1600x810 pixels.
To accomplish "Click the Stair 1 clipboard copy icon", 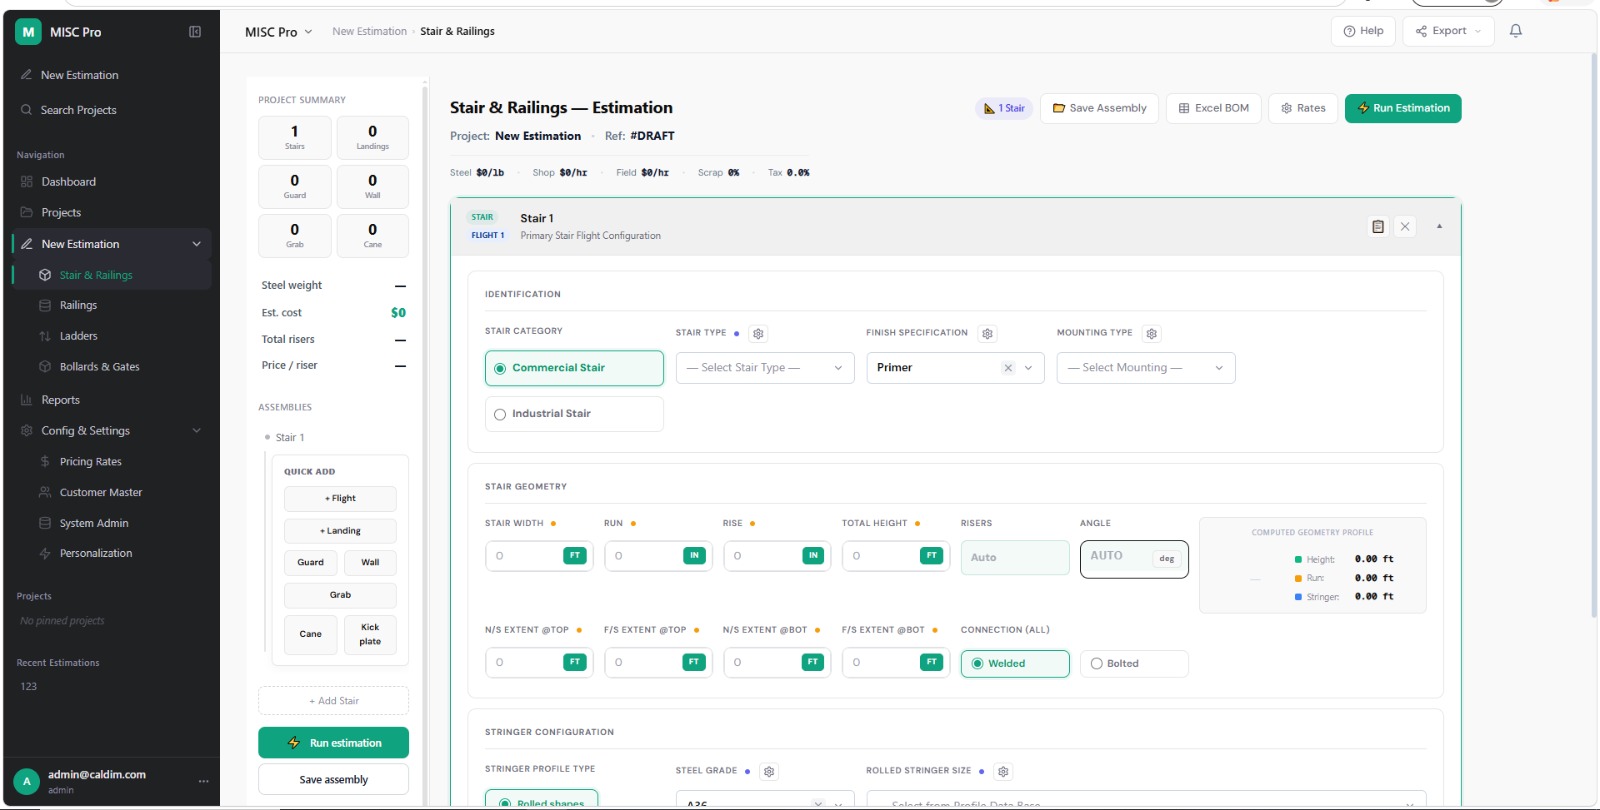I will tap(1378, 227).
